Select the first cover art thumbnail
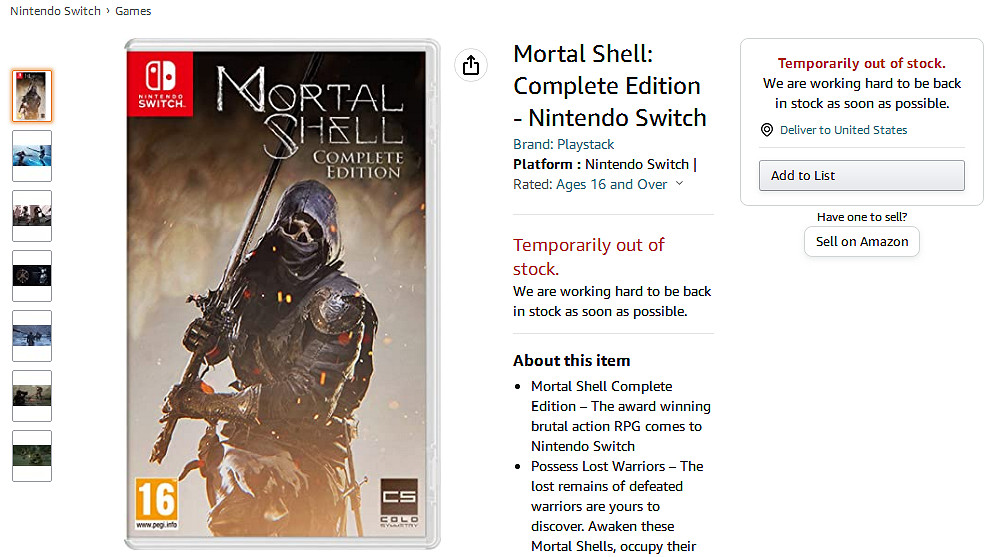 (32, 96)
